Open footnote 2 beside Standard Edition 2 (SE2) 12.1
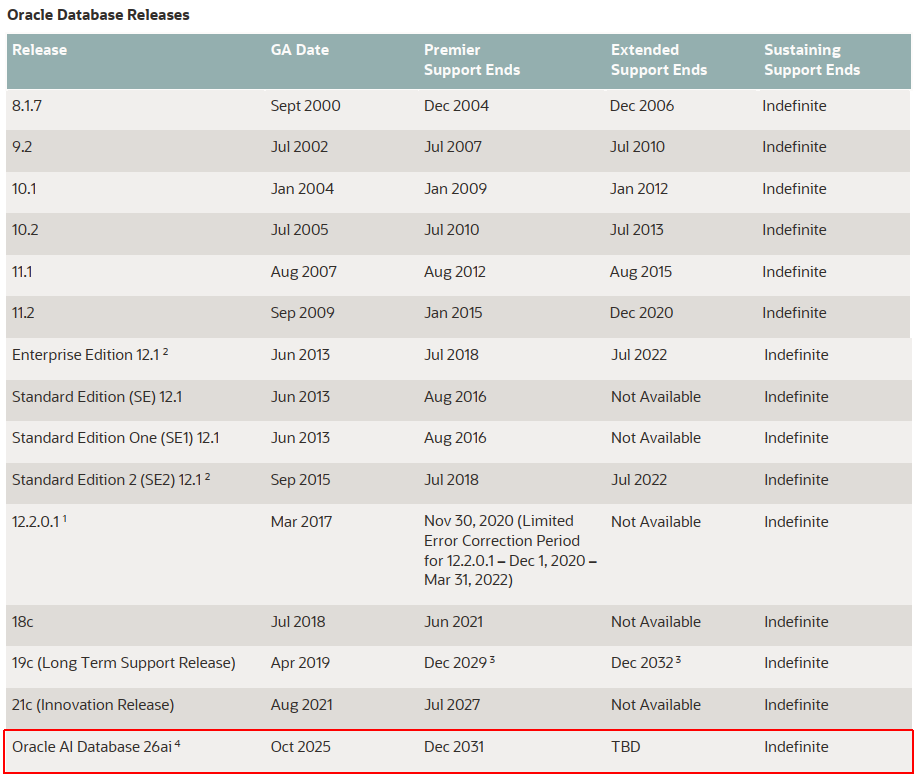Screen dimensions: 919x780 (x=206, y=476)
